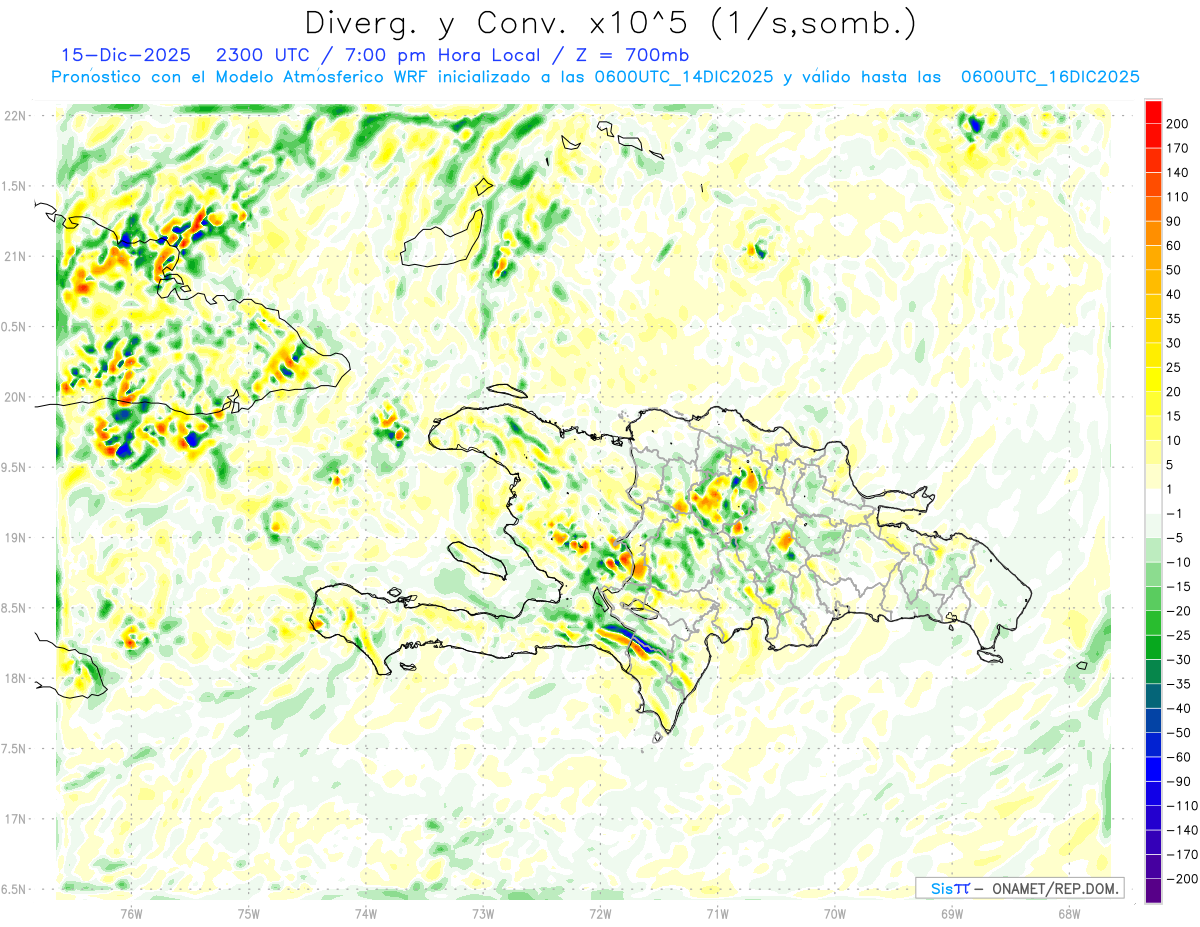Screen dimensions: 1200x927
Task: Click the colorbar value '50'
Action: click(x=1174, y=270)
